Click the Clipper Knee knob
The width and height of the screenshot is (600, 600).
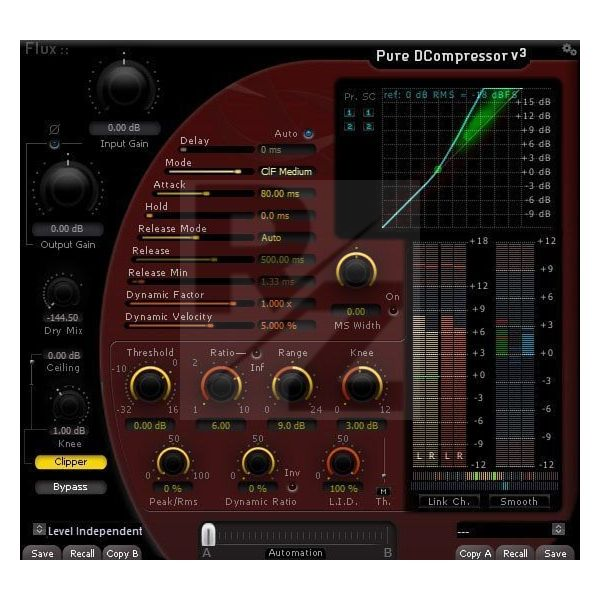click(69, 405)
